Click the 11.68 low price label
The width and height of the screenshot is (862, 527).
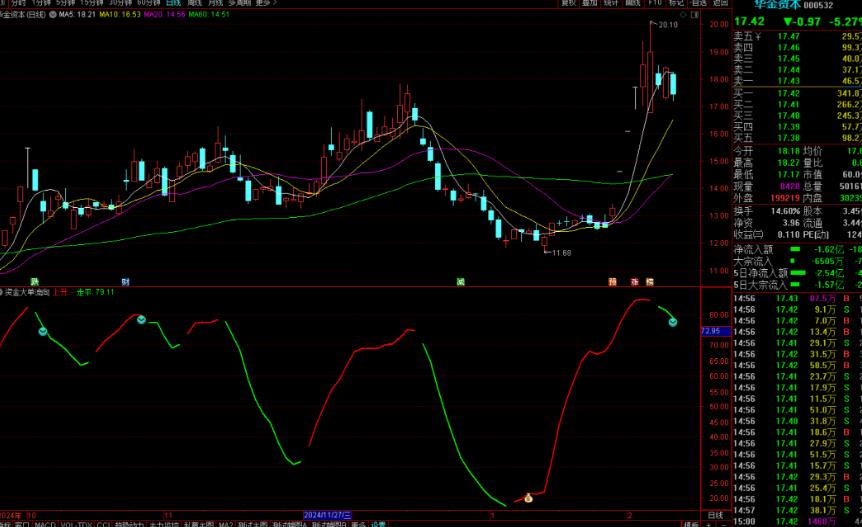[561, 253]
